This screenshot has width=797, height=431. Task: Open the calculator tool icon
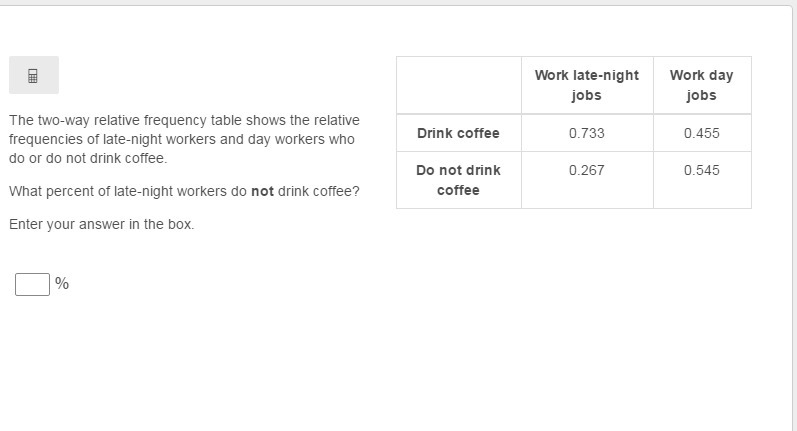point(33,76)
